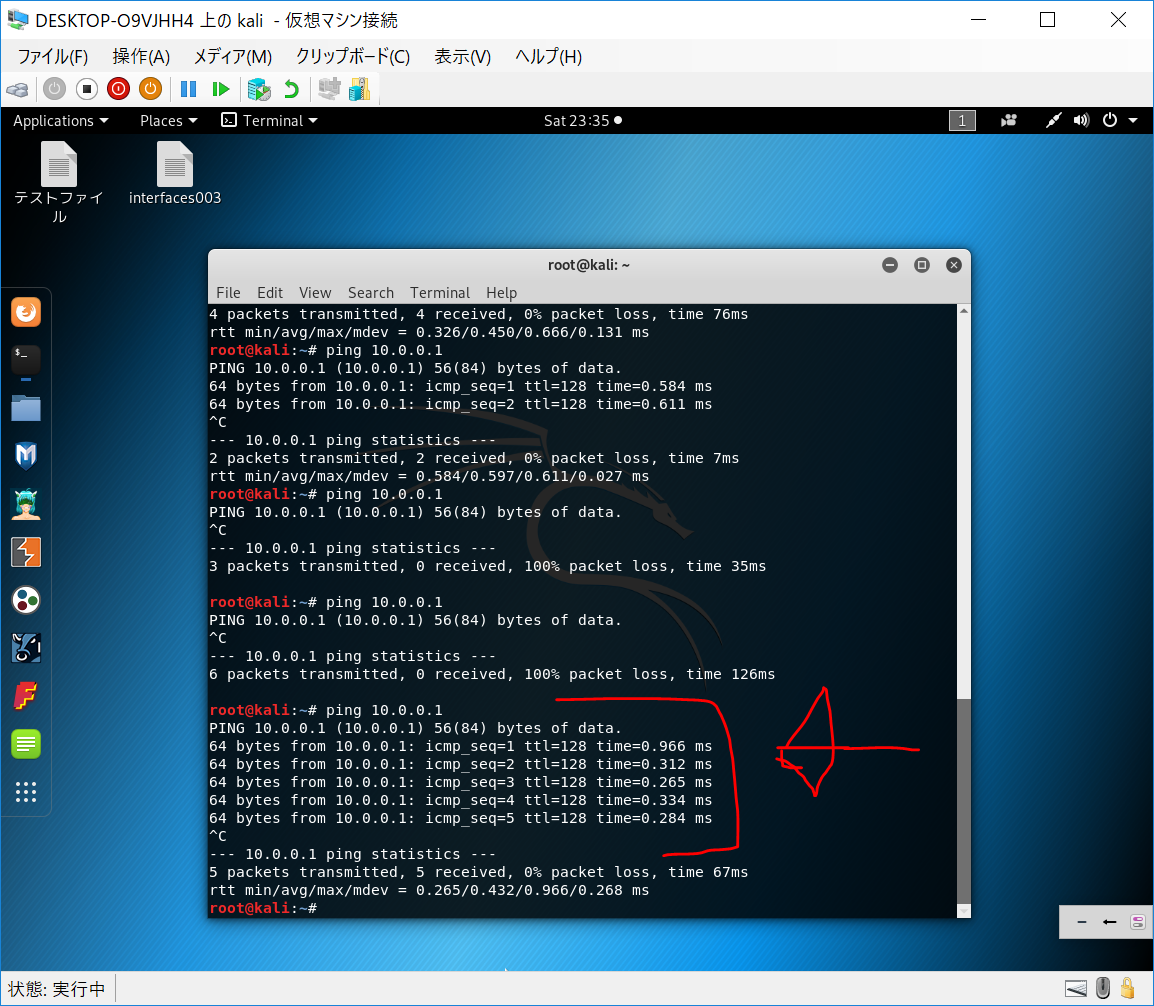This screenshot has height=1006, width=1154.
Task: Show all applications grid in dock
Action: [26, 792]
